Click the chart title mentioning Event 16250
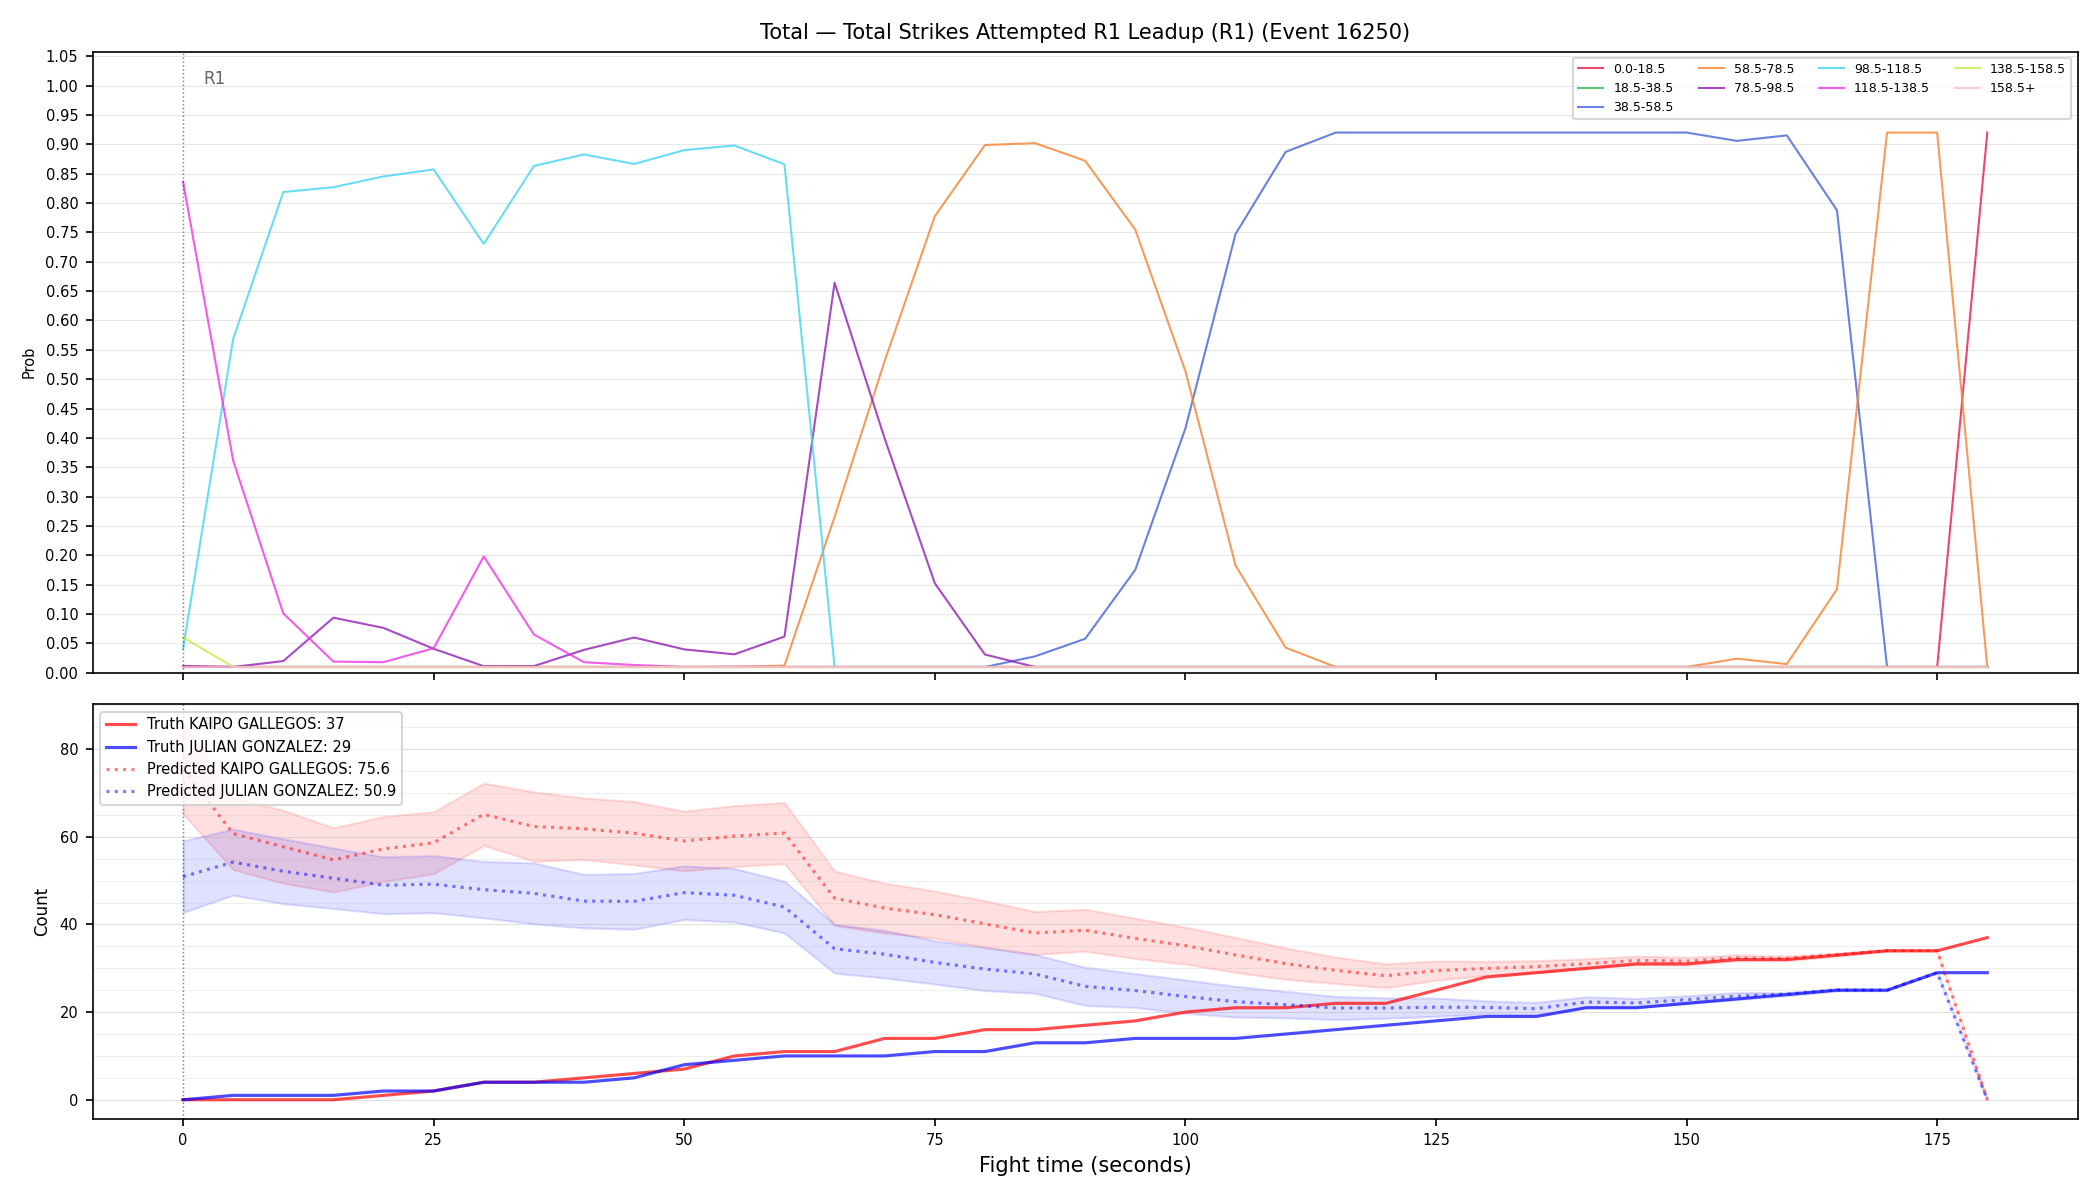 click(1085, 32)
